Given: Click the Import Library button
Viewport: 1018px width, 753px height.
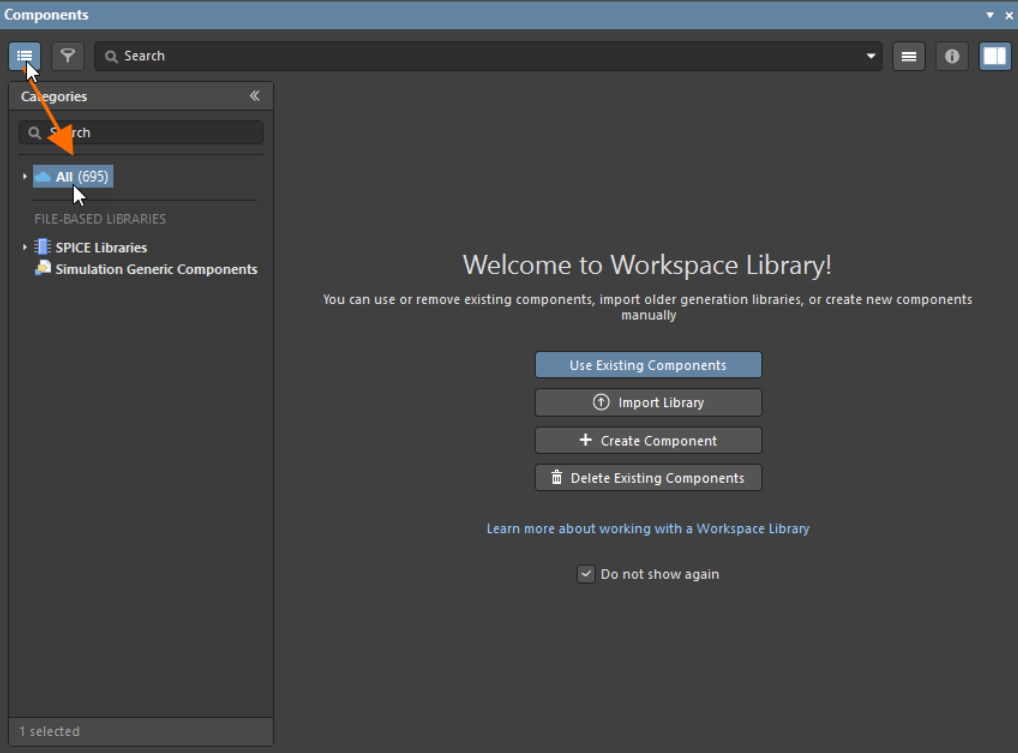Looking at the screenshot, I should 648,402.
